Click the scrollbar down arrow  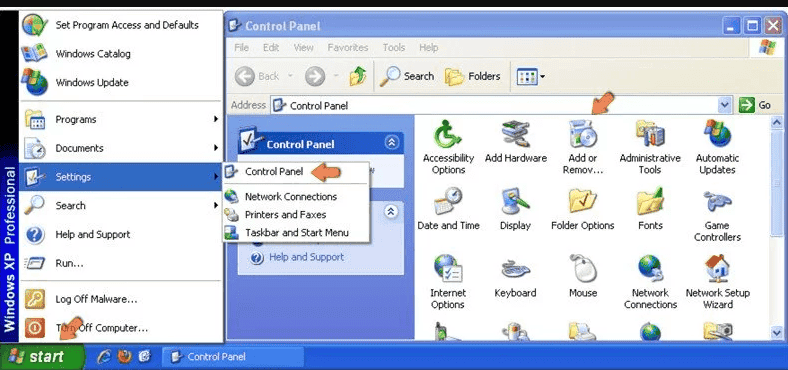[777, 332]
